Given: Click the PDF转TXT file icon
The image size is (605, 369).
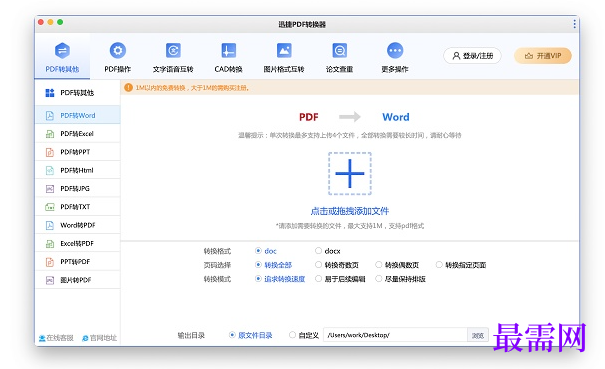Looking at the screenshot, I should point(50,207).
